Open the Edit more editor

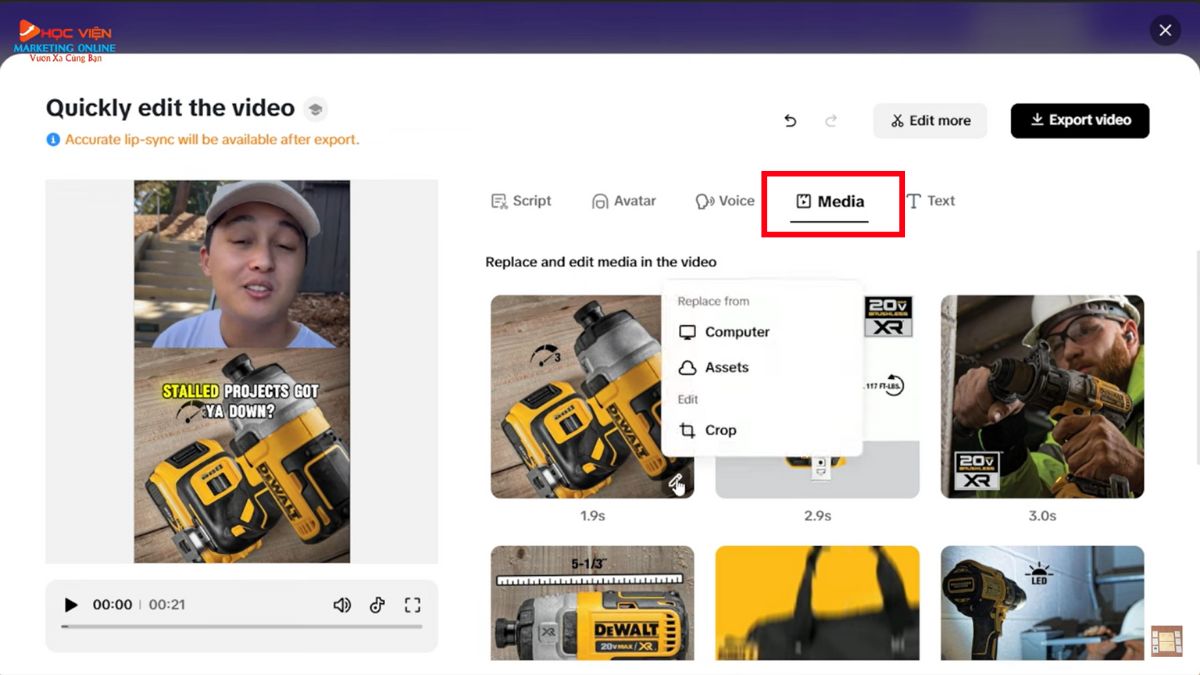[930, 121]
